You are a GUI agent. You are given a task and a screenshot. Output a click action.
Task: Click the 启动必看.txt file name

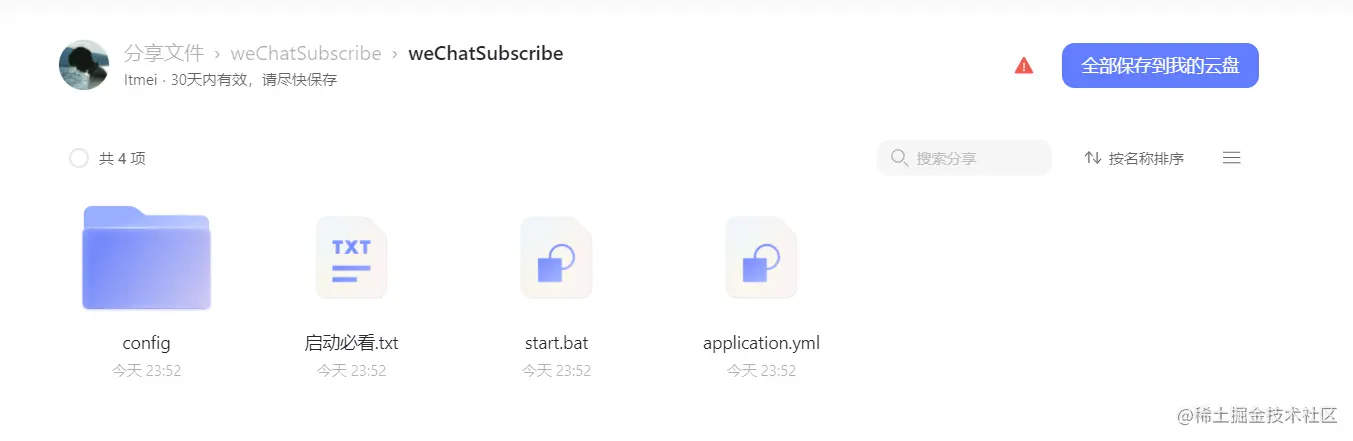352,343
